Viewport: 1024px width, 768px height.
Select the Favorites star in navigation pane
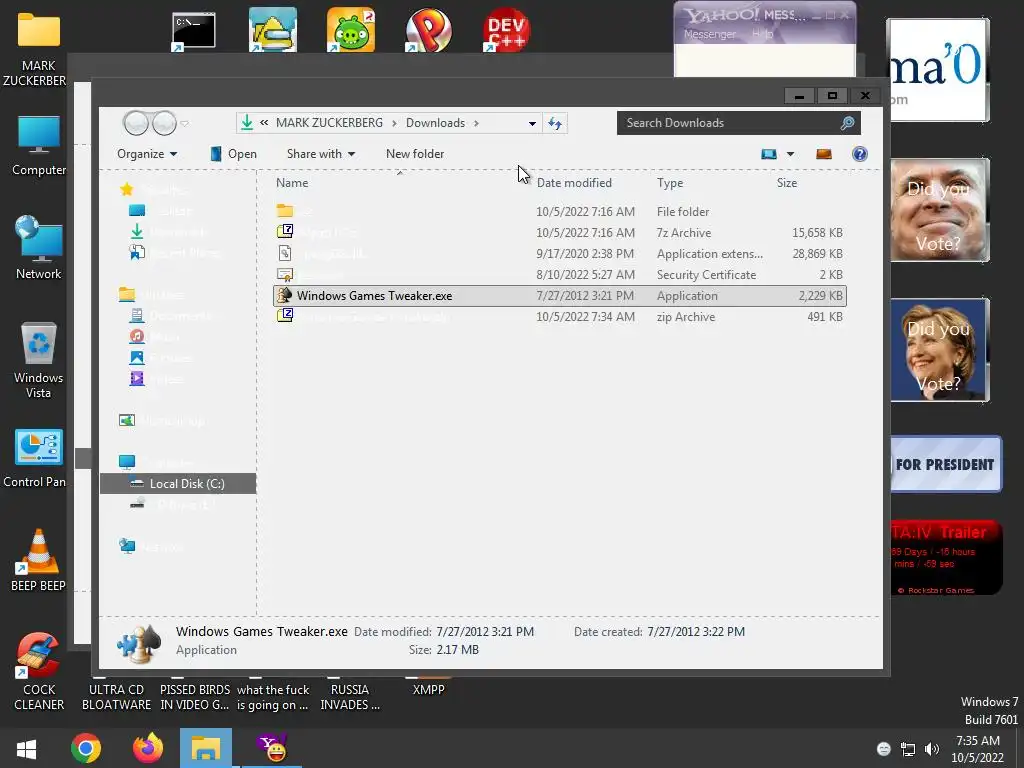(x=127, y=189)
